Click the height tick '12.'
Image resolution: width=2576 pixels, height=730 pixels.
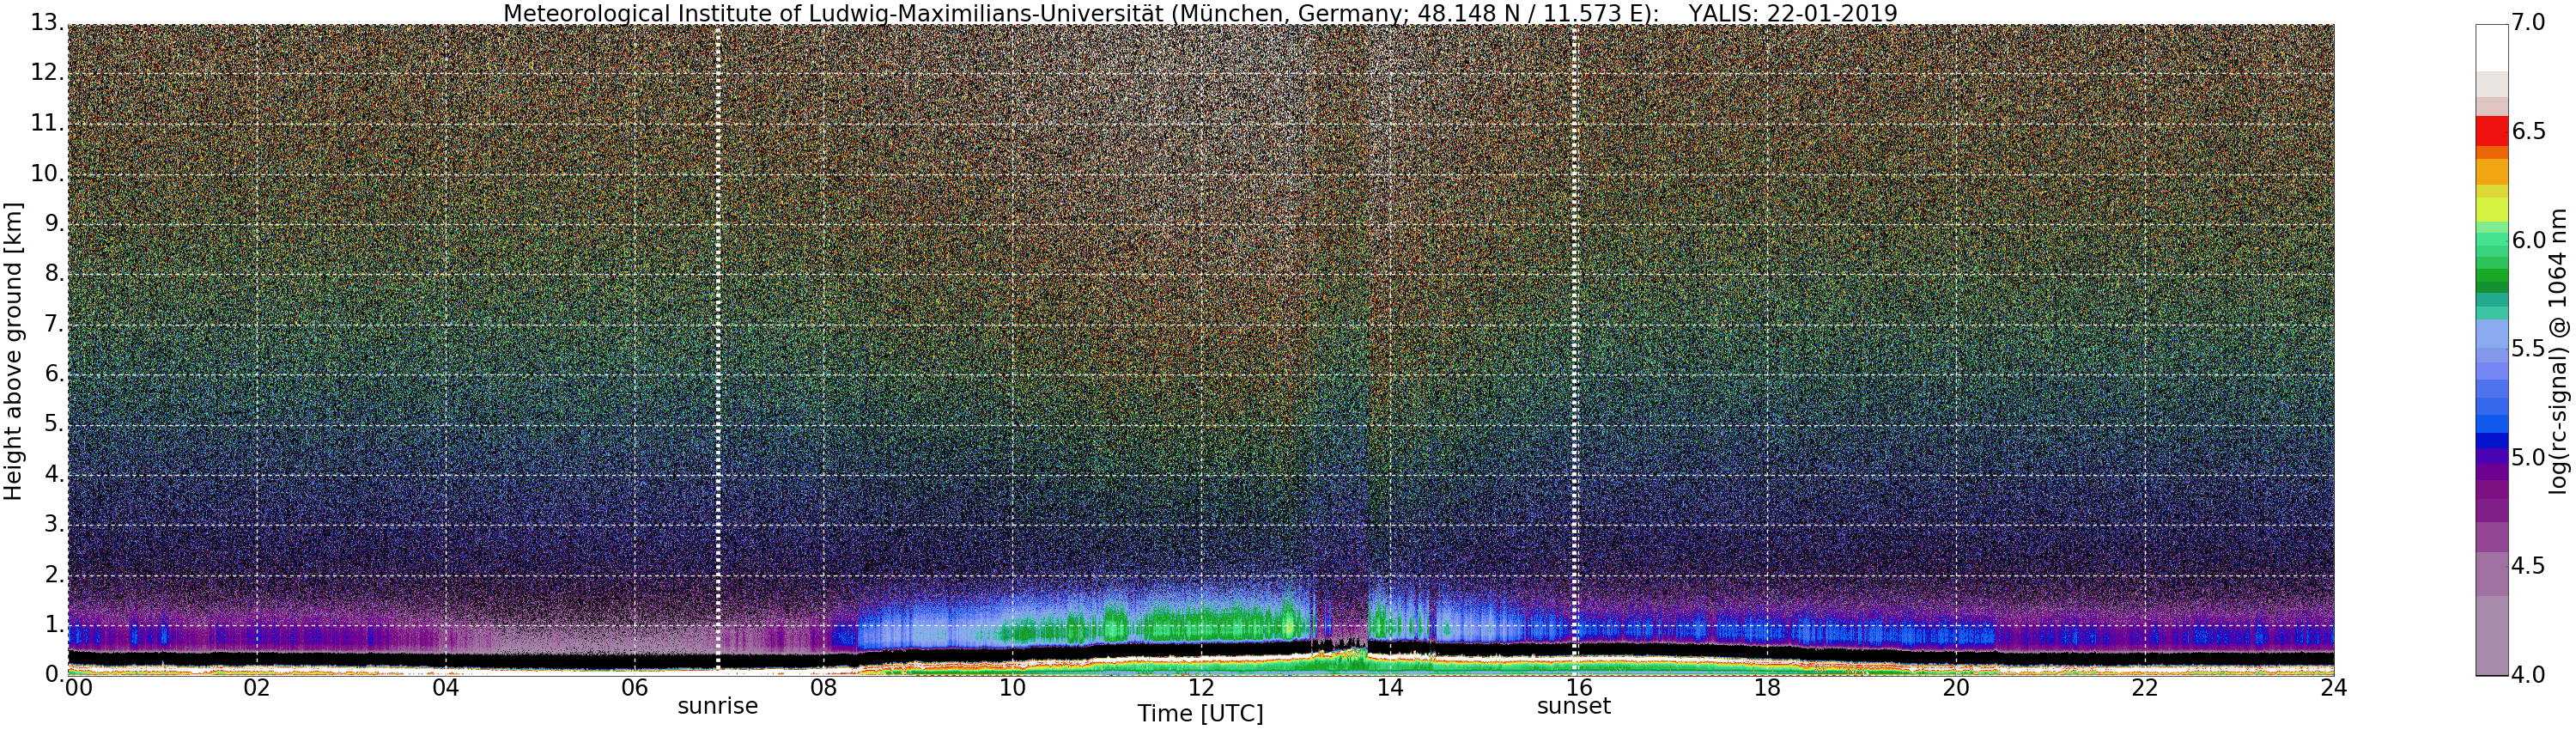tap(47, 73)
